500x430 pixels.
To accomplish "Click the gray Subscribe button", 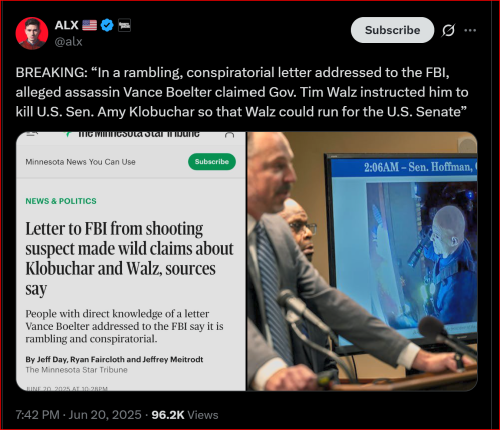I will [x=392, y=30].
